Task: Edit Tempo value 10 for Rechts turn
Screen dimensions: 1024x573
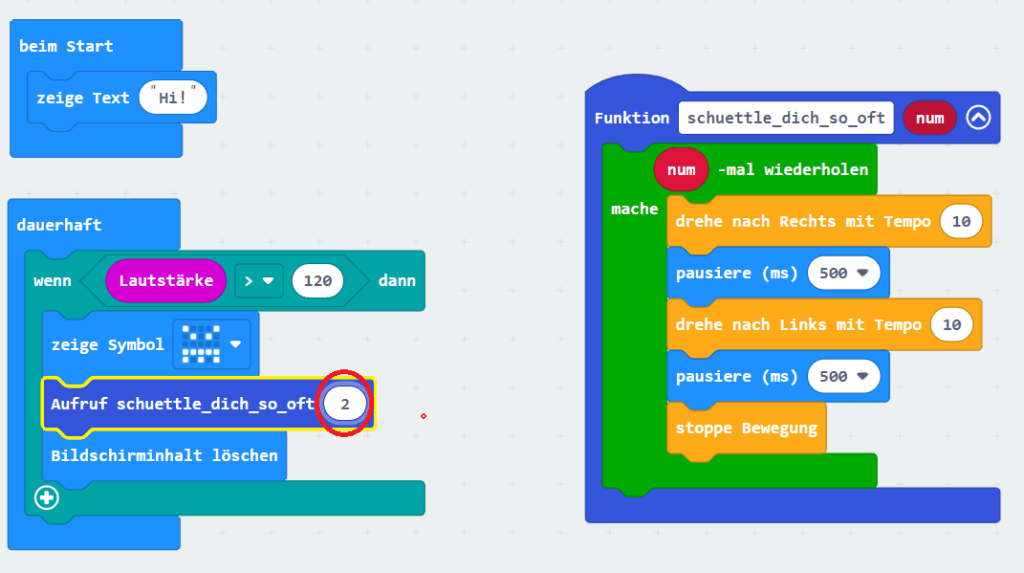Action: coord(961,221)
